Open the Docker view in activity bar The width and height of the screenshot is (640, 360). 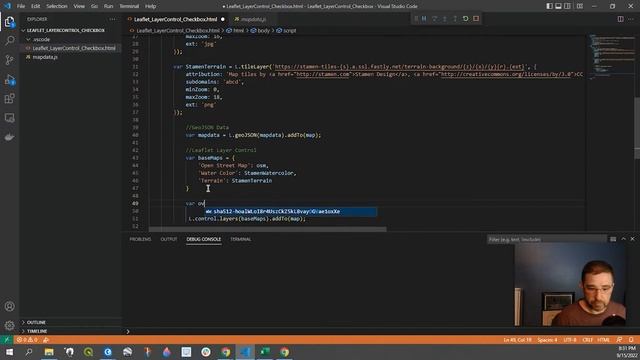(9, 138)
